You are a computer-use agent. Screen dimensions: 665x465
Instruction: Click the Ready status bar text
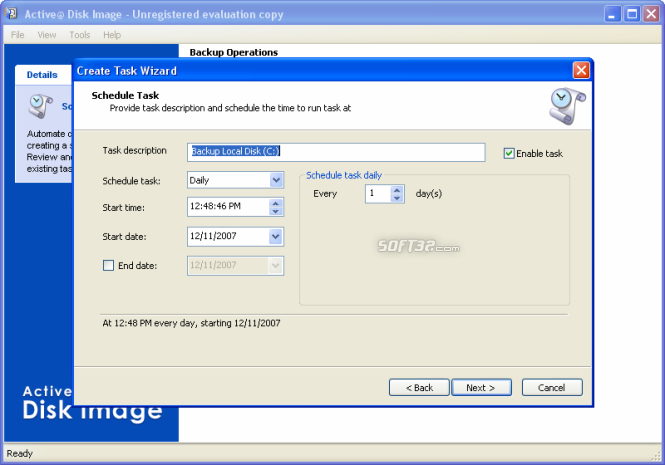coord(20,454)
